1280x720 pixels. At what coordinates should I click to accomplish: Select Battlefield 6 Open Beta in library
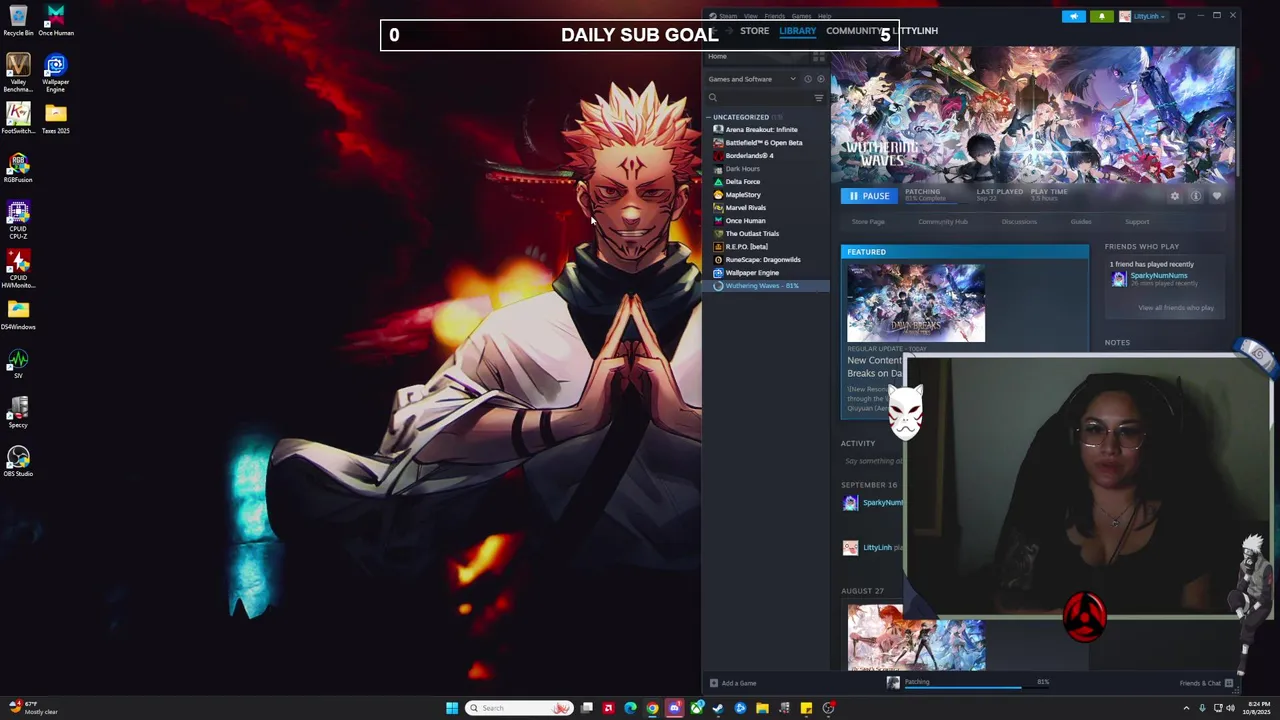pyautogui.click(x=763, y=143)
